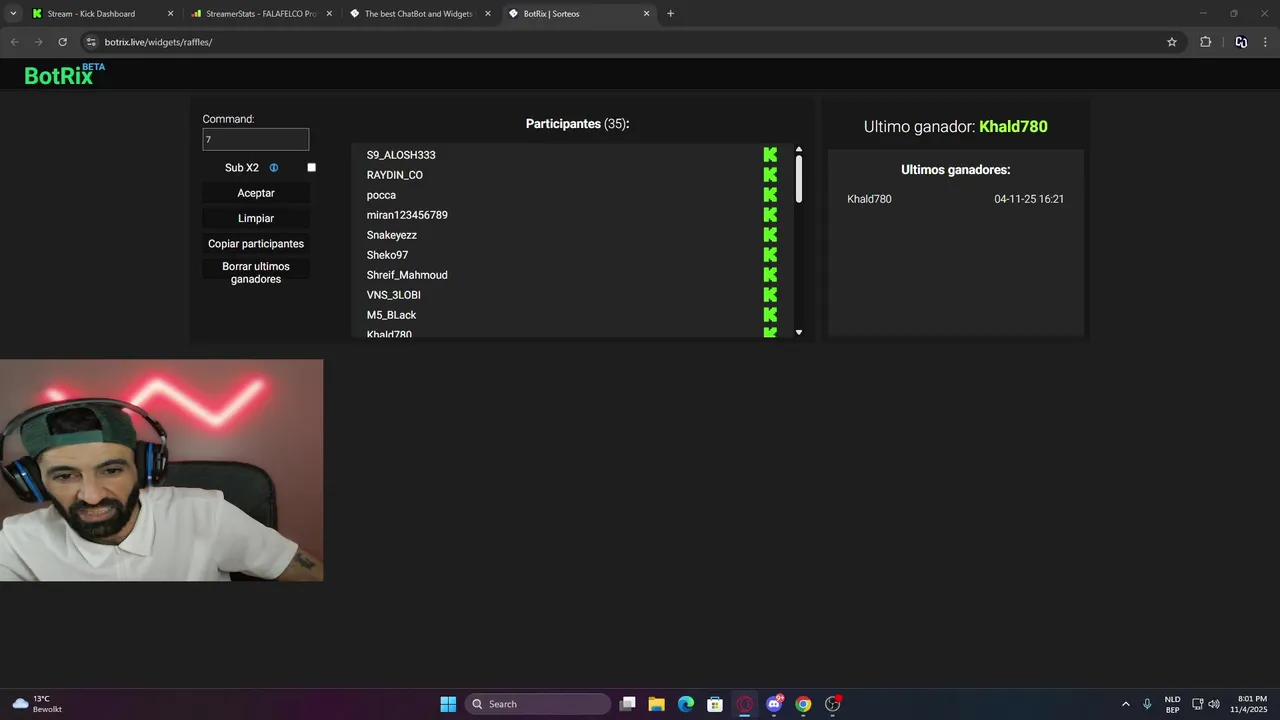Click Borrar ultimos ganadores button
The width and height of the screenshot is (1280, 720).
pyautogui.click(x=256, y=273)
